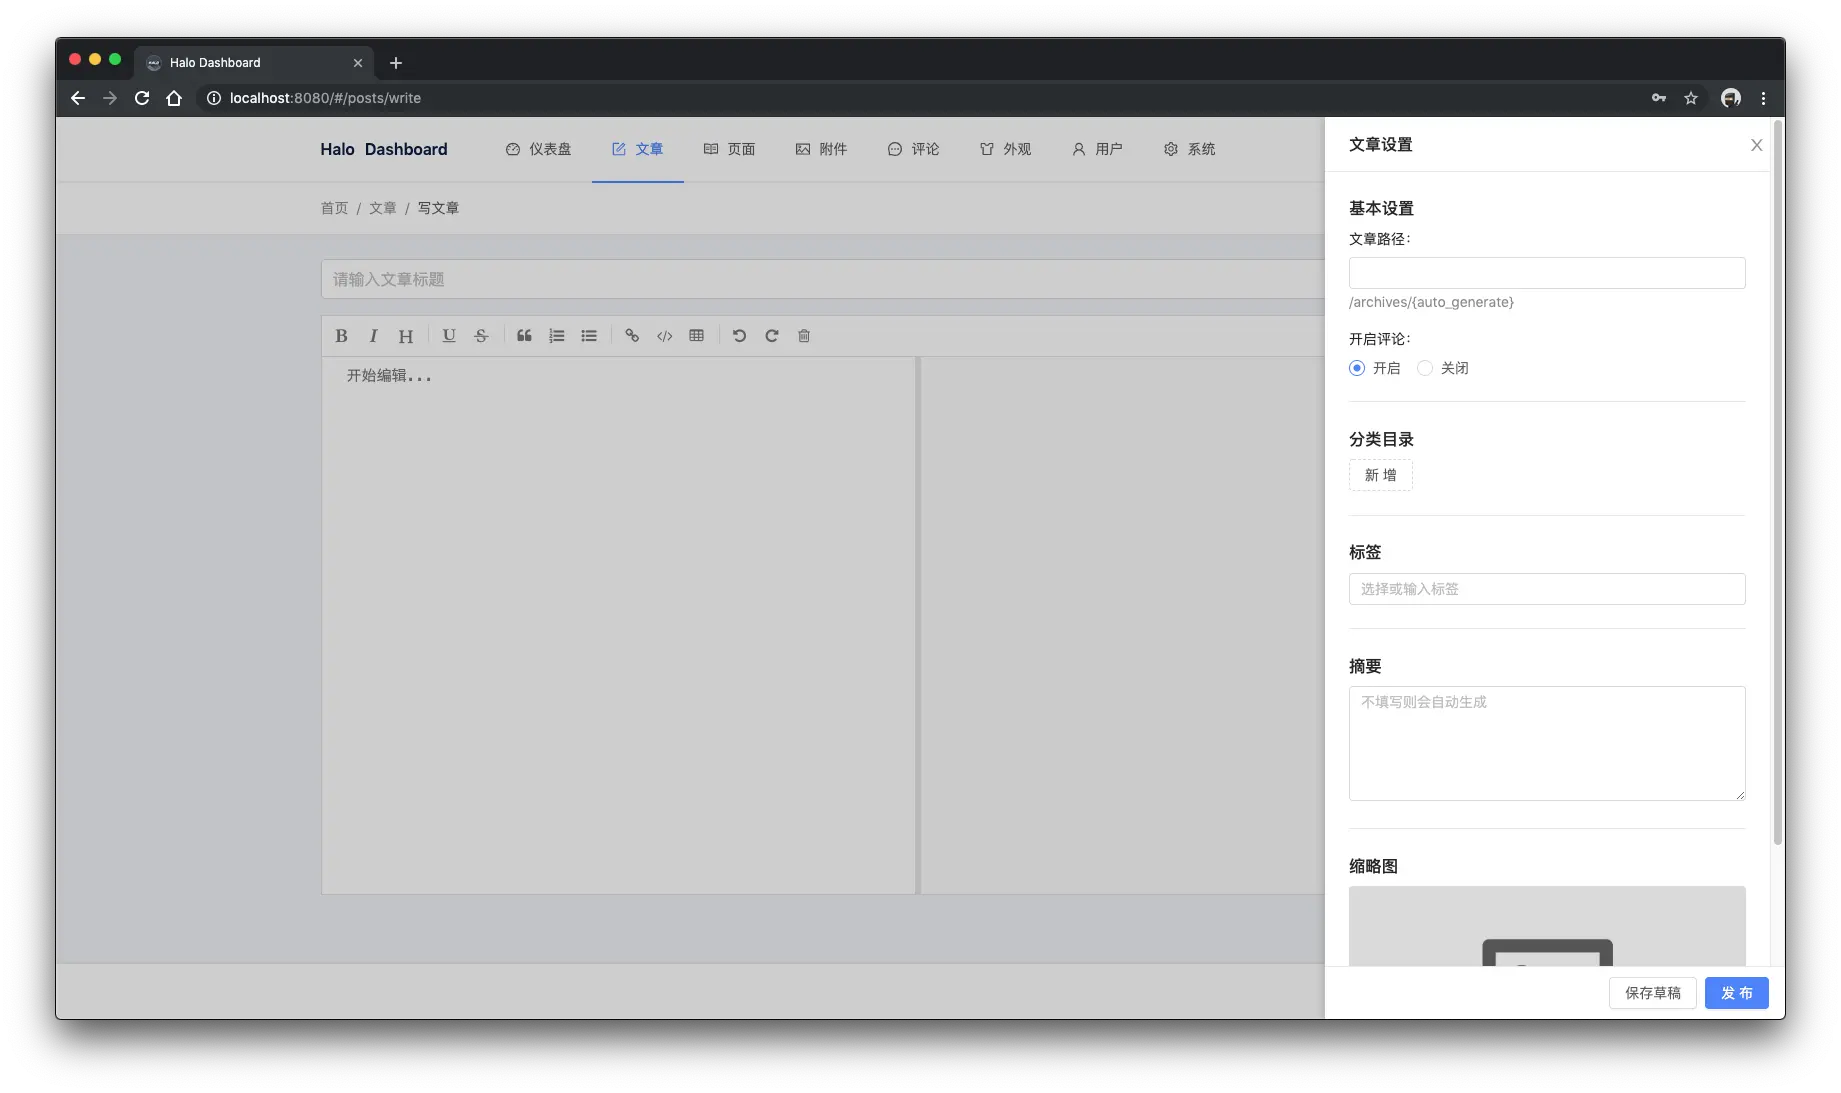The image size is (1841, 1093).
Task: Apply italic formatting in editor toolbar
Action: coord(373,336)
